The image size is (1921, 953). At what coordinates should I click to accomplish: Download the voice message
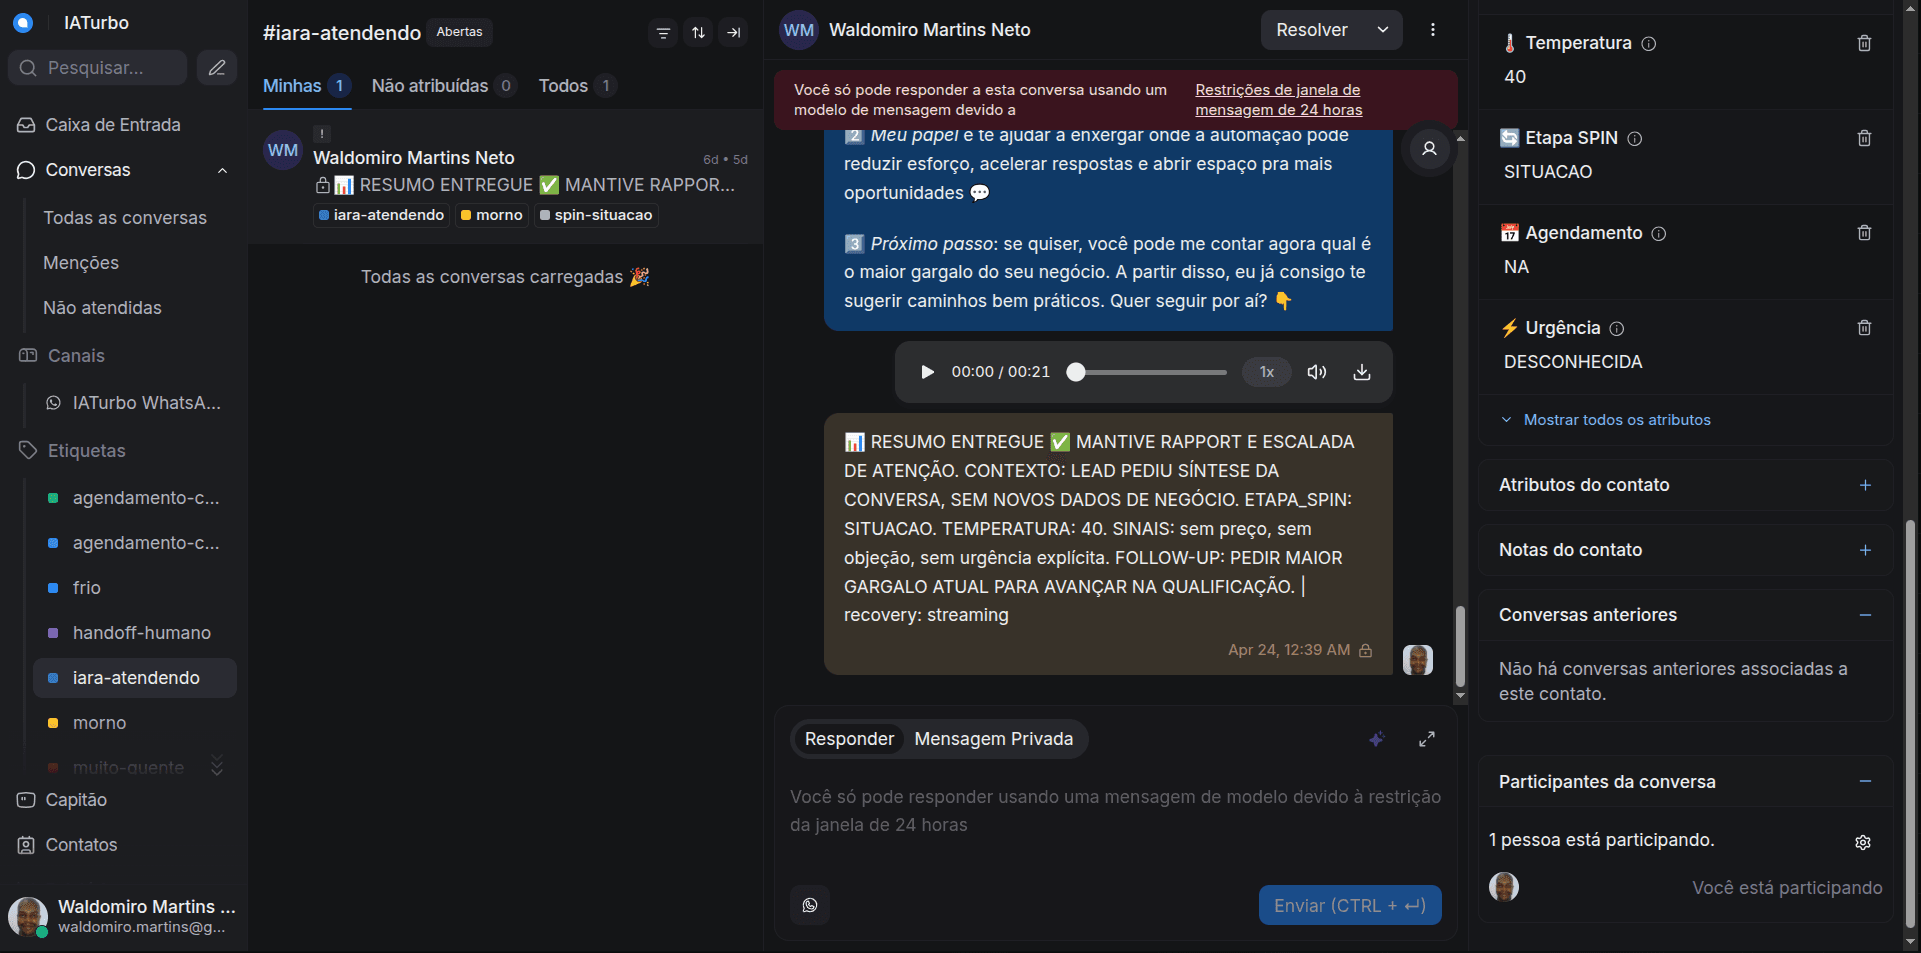click(1361, 372)
